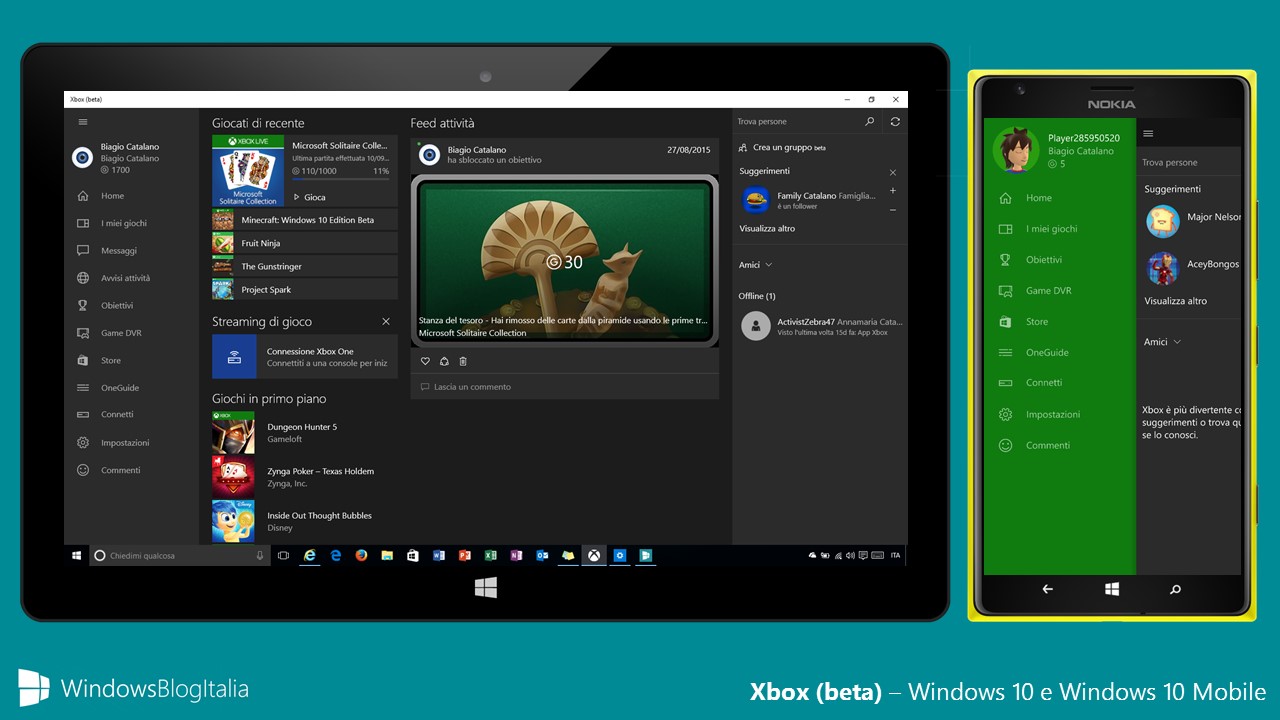Select Fruit Ninja in recent games
This screenshot has width=1280, height=720.
(x=305, y=243)
